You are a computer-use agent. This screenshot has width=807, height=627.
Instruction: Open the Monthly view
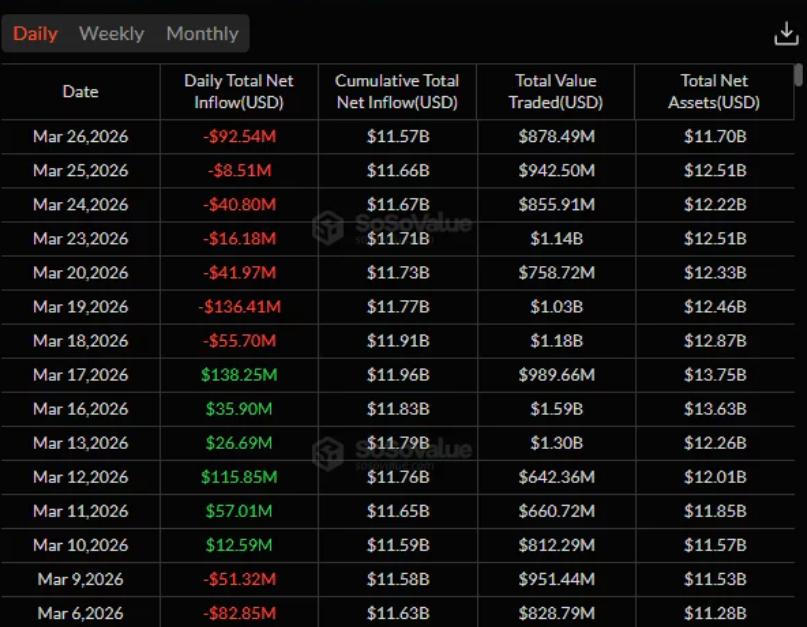201,33
